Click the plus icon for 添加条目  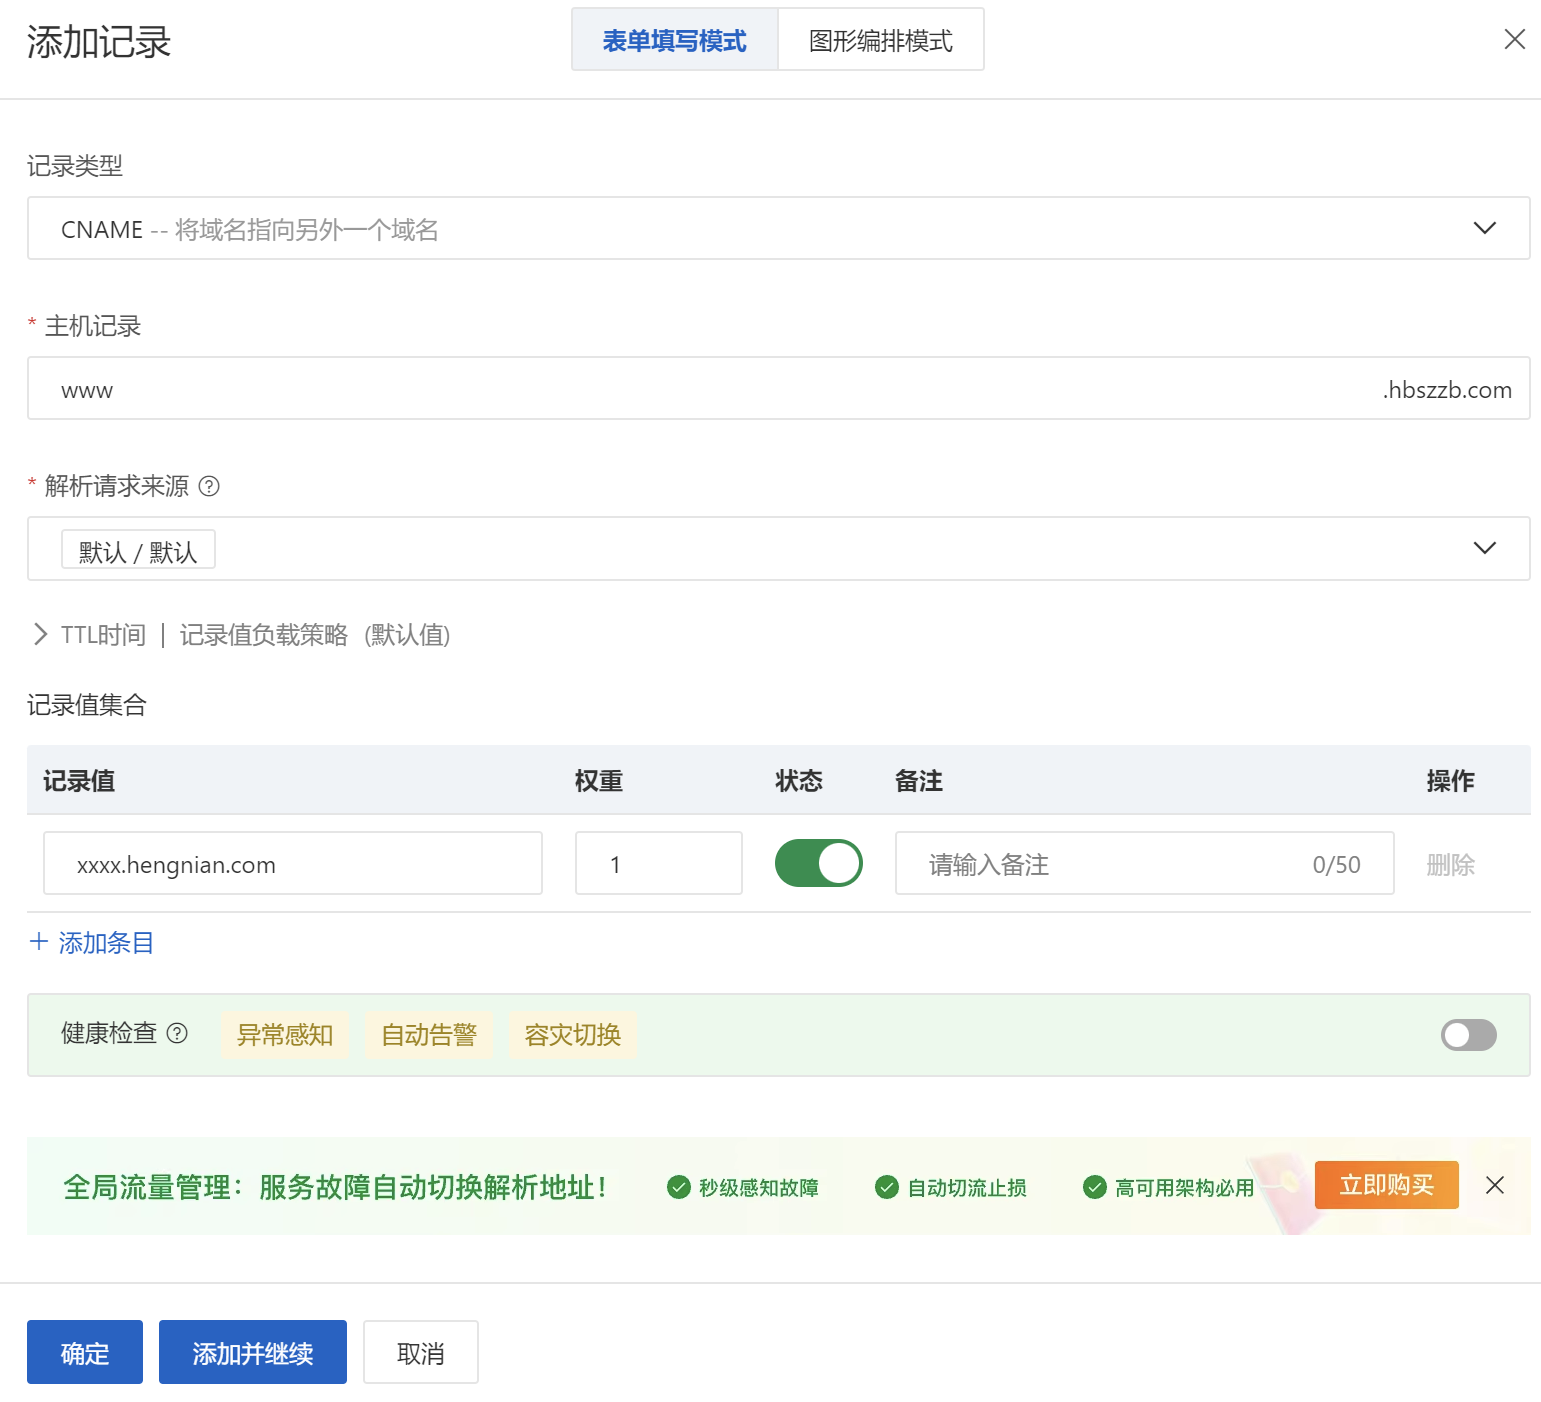tap(39, 941)
